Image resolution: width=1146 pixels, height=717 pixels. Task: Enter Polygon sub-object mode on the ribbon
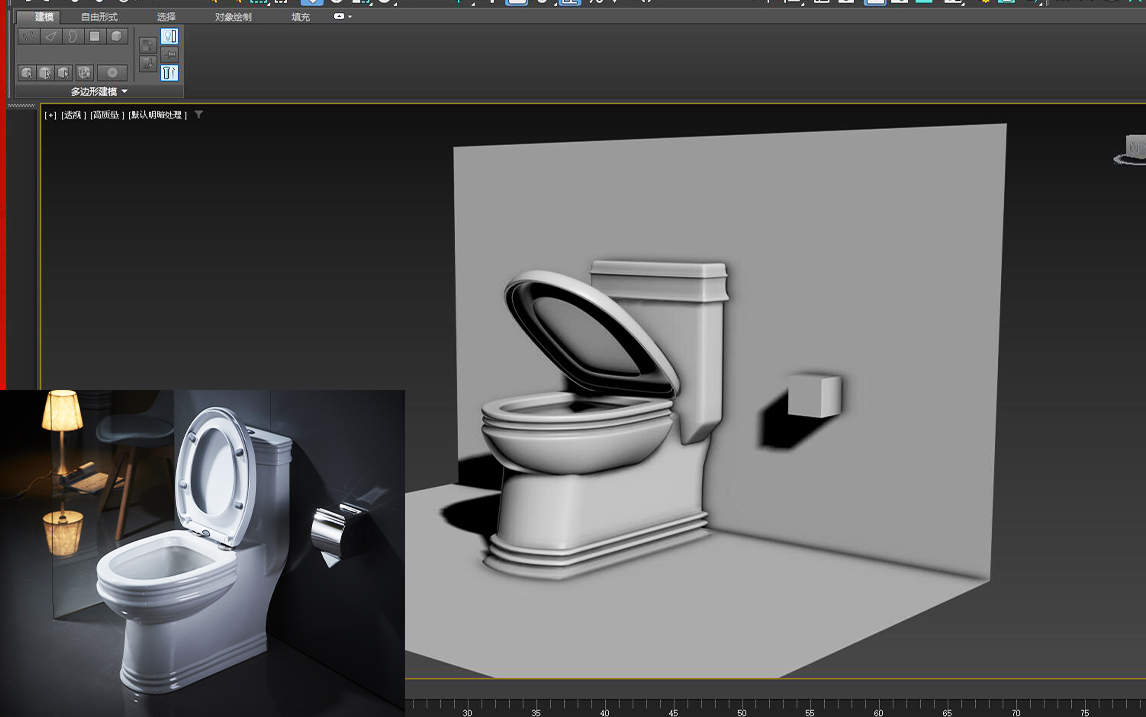tap(95, 37)
